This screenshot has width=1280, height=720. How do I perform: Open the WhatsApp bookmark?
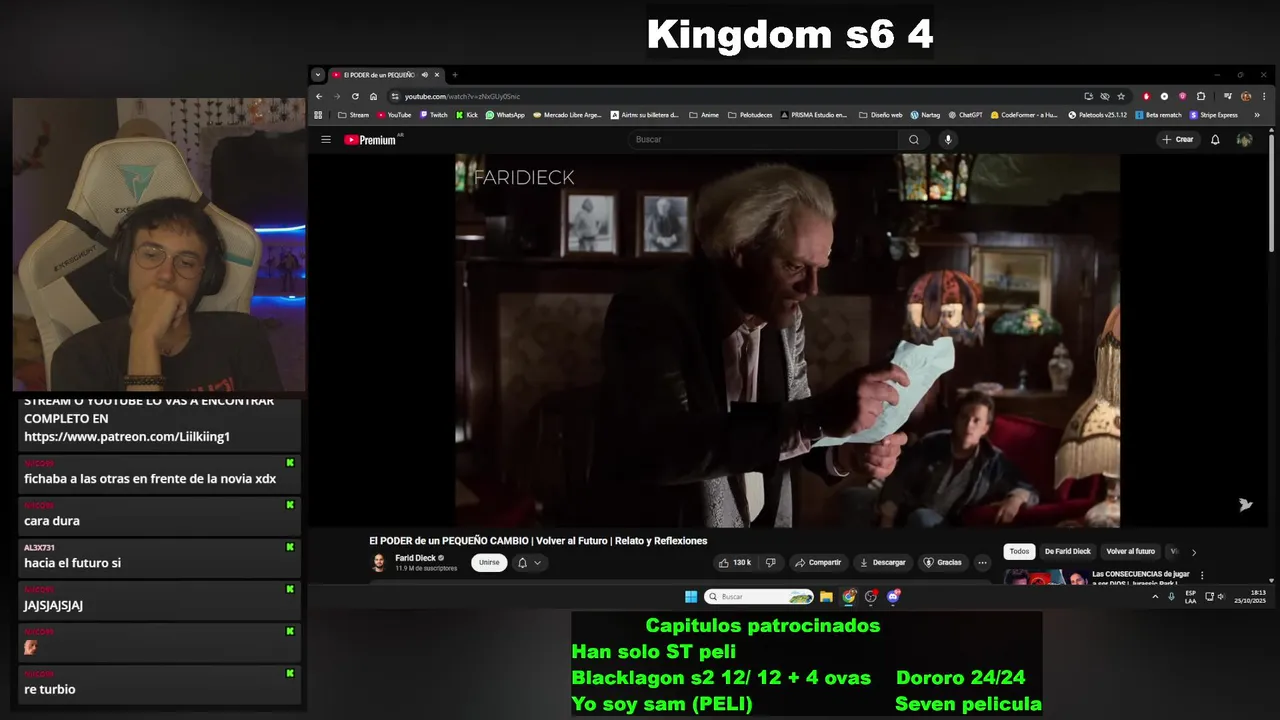(505, 115)
